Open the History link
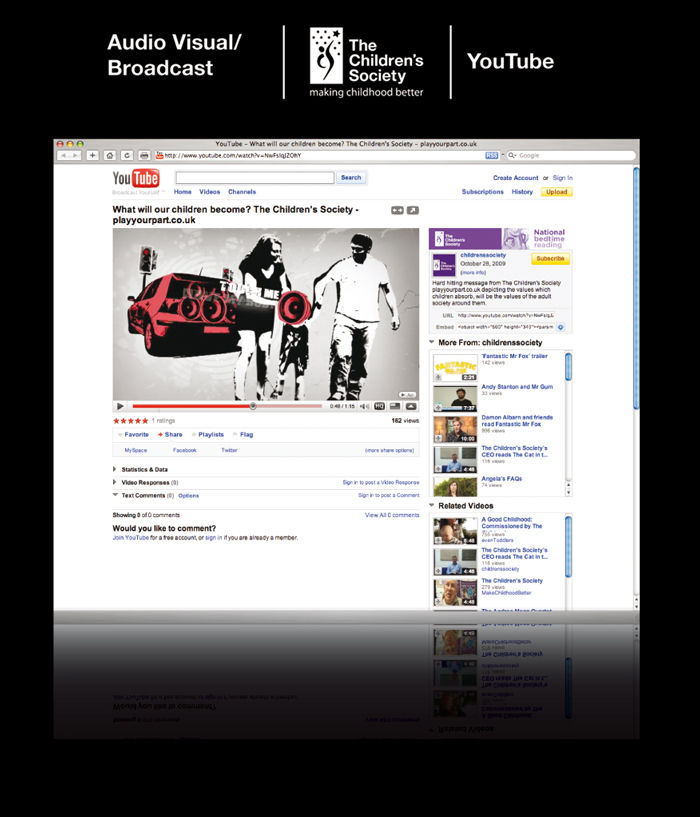 coord(522,192)
